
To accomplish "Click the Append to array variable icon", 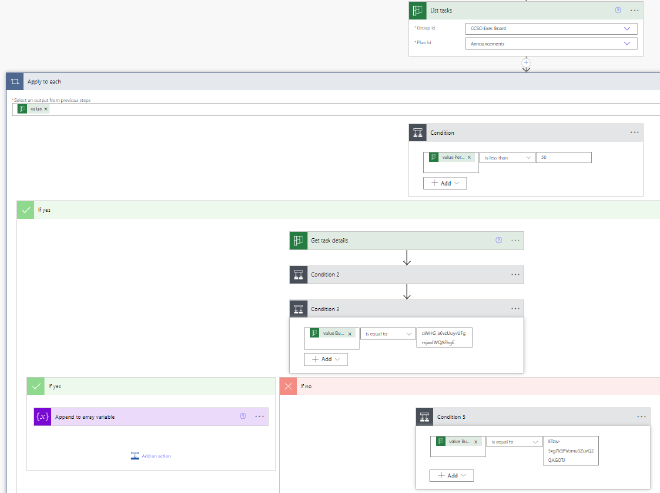I will tap(42, 416).
